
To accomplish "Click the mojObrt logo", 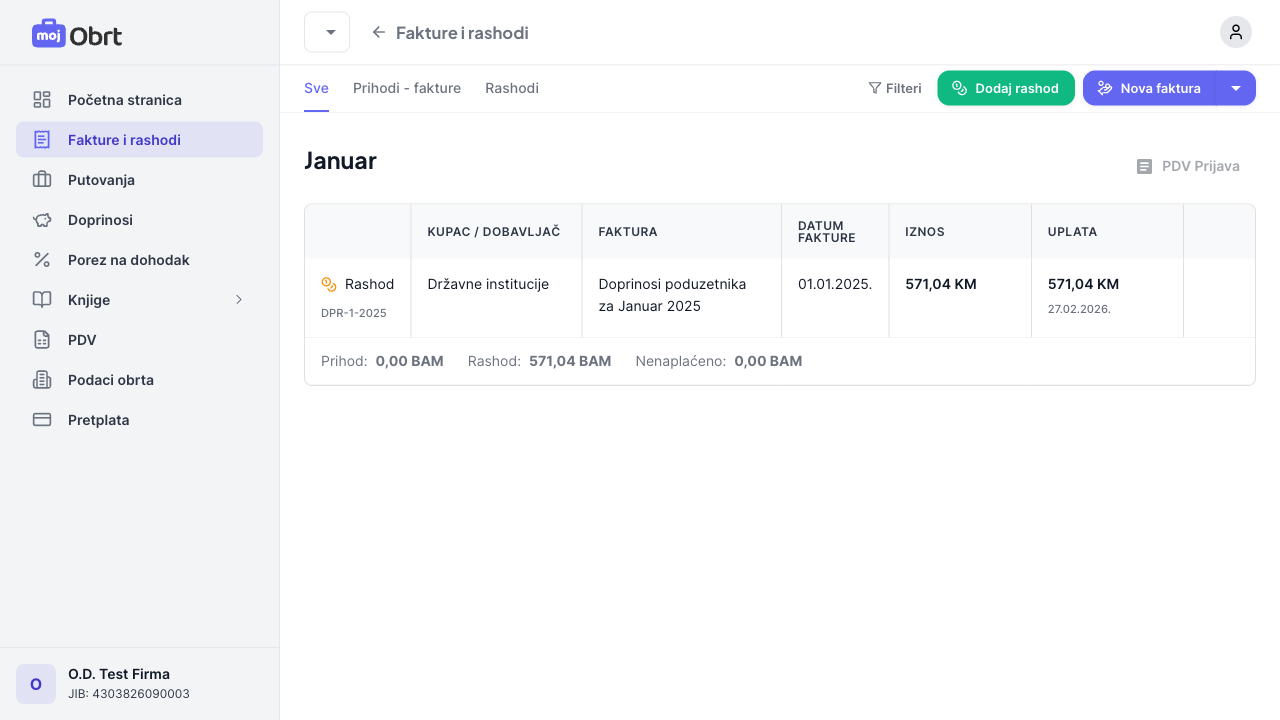I will pyautogui.click(x=77, y=34).
